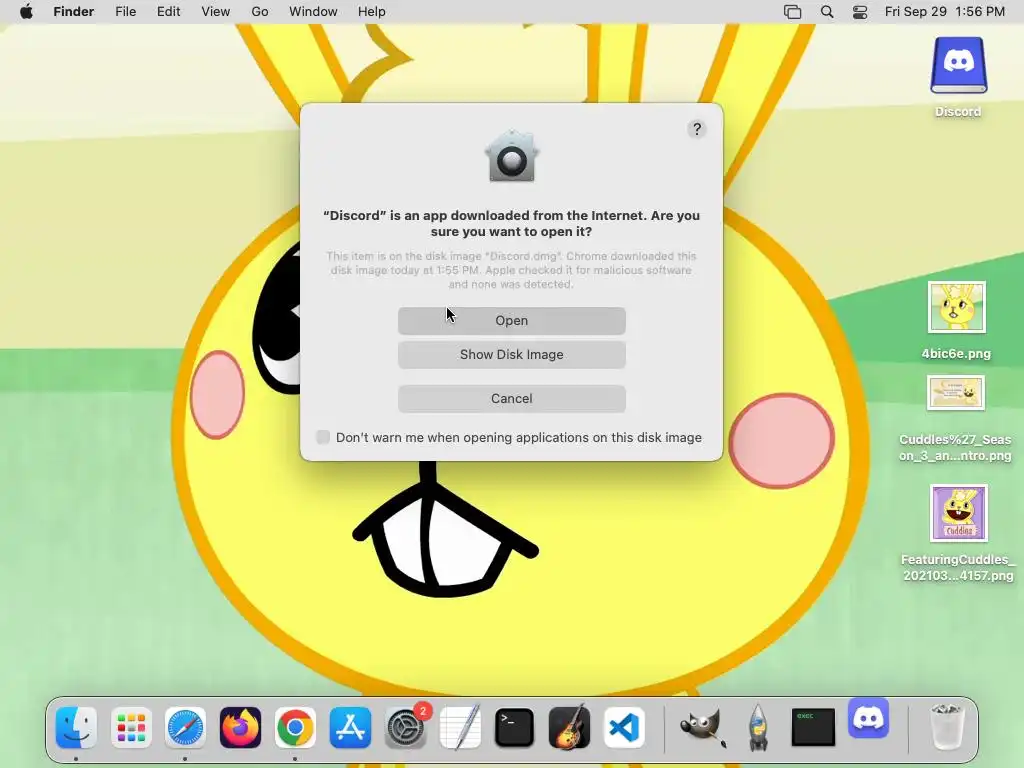Open the Go menu

(260, 12)
